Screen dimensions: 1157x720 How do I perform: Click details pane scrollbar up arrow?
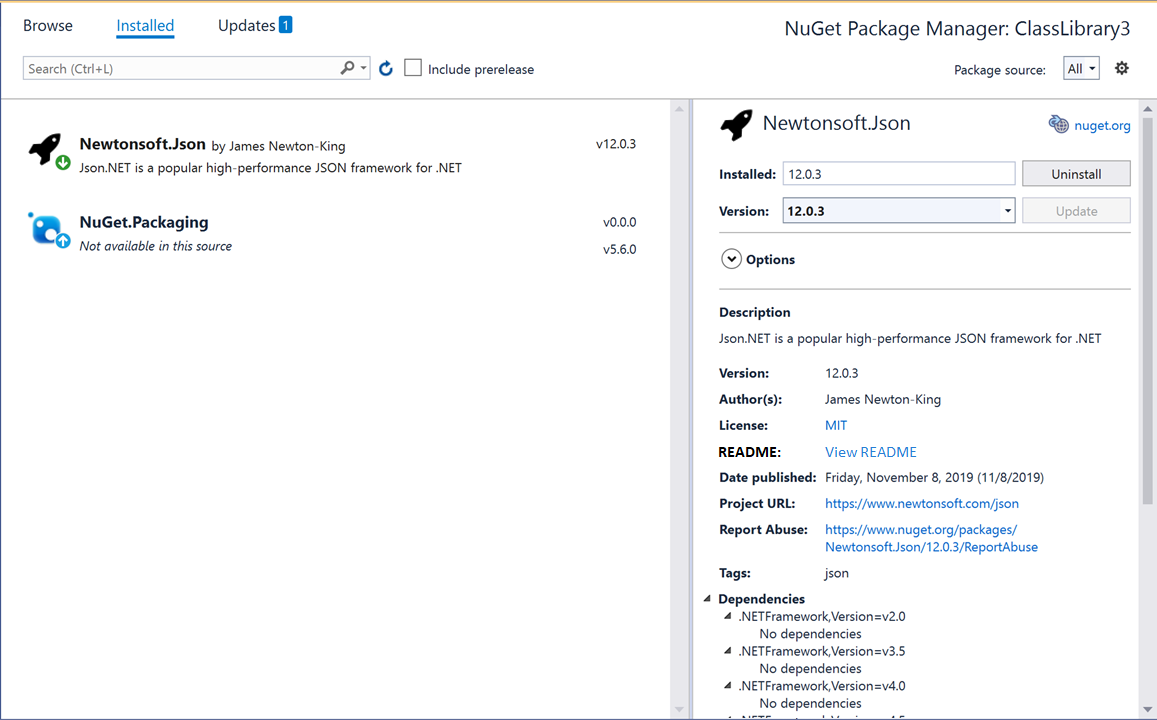pyautogui.click(x=1147, y=109)
